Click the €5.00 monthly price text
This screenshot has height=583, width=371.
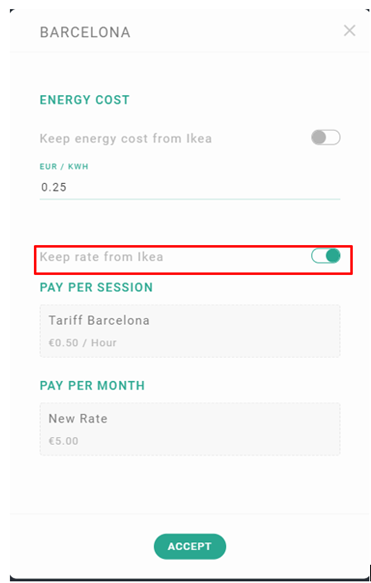pyautogui.click(x=64, y=441)
